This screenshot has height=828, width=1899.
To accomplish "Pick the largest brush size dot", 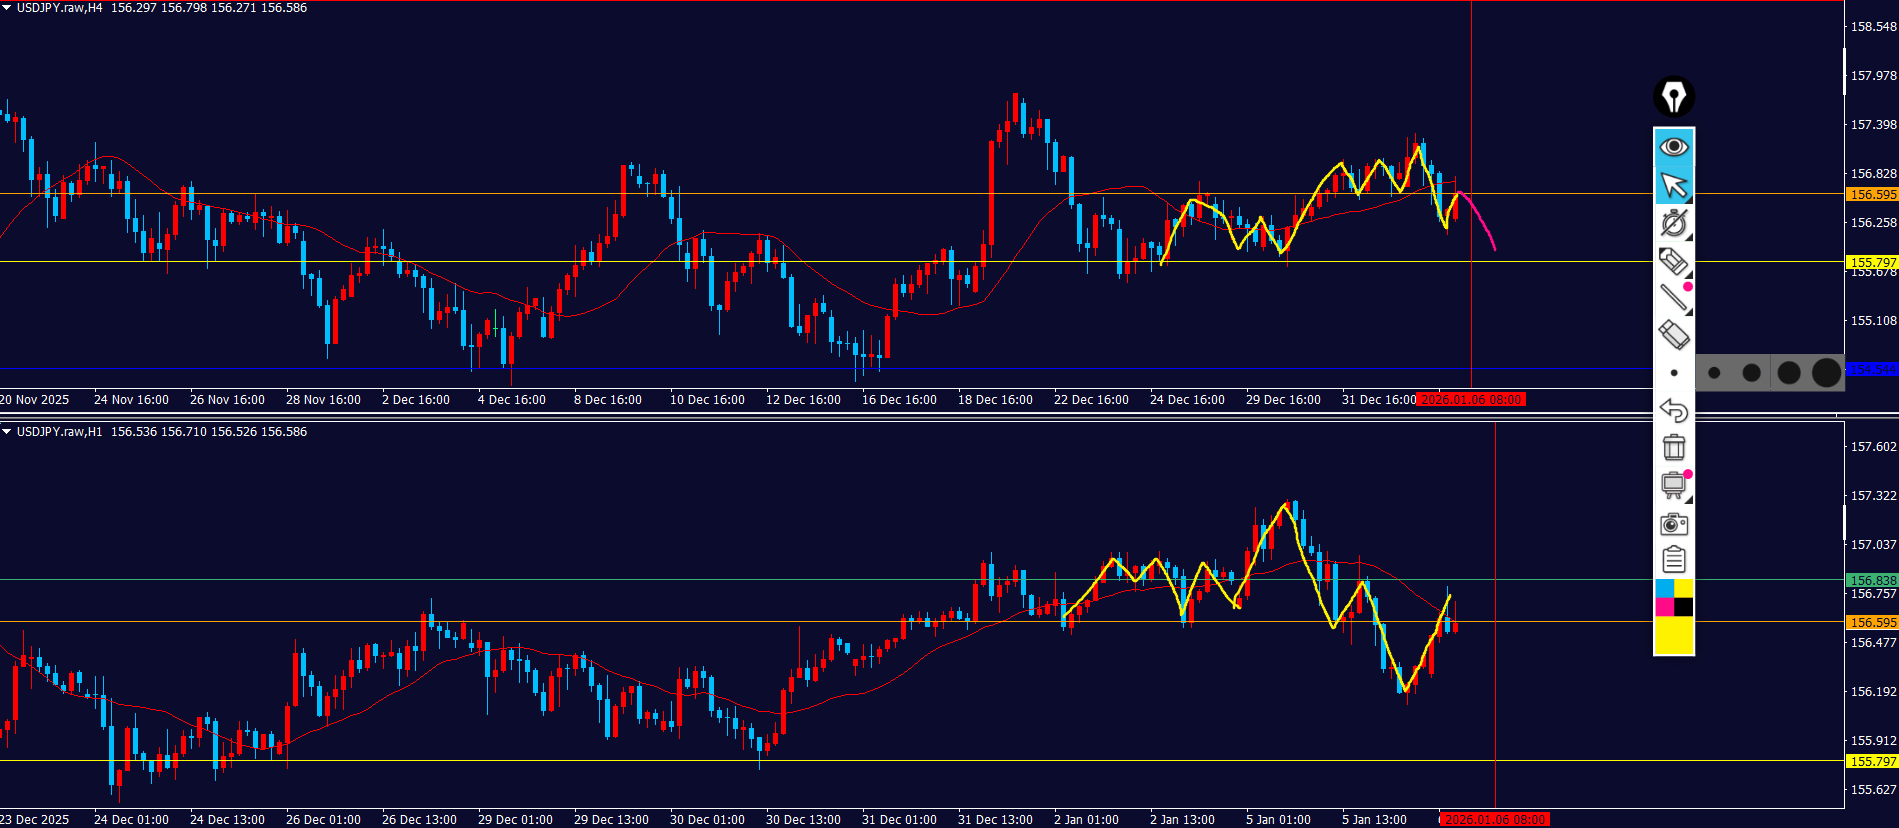I will coord(1826,373).
